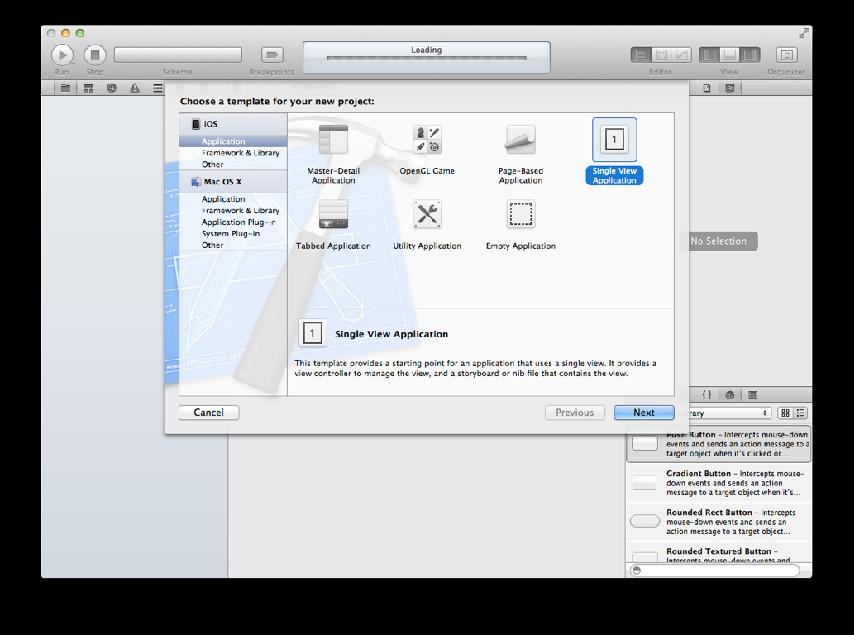Select Application Plug-in category
The height and width of the screenshot is (635, 854).
point(233,222)
